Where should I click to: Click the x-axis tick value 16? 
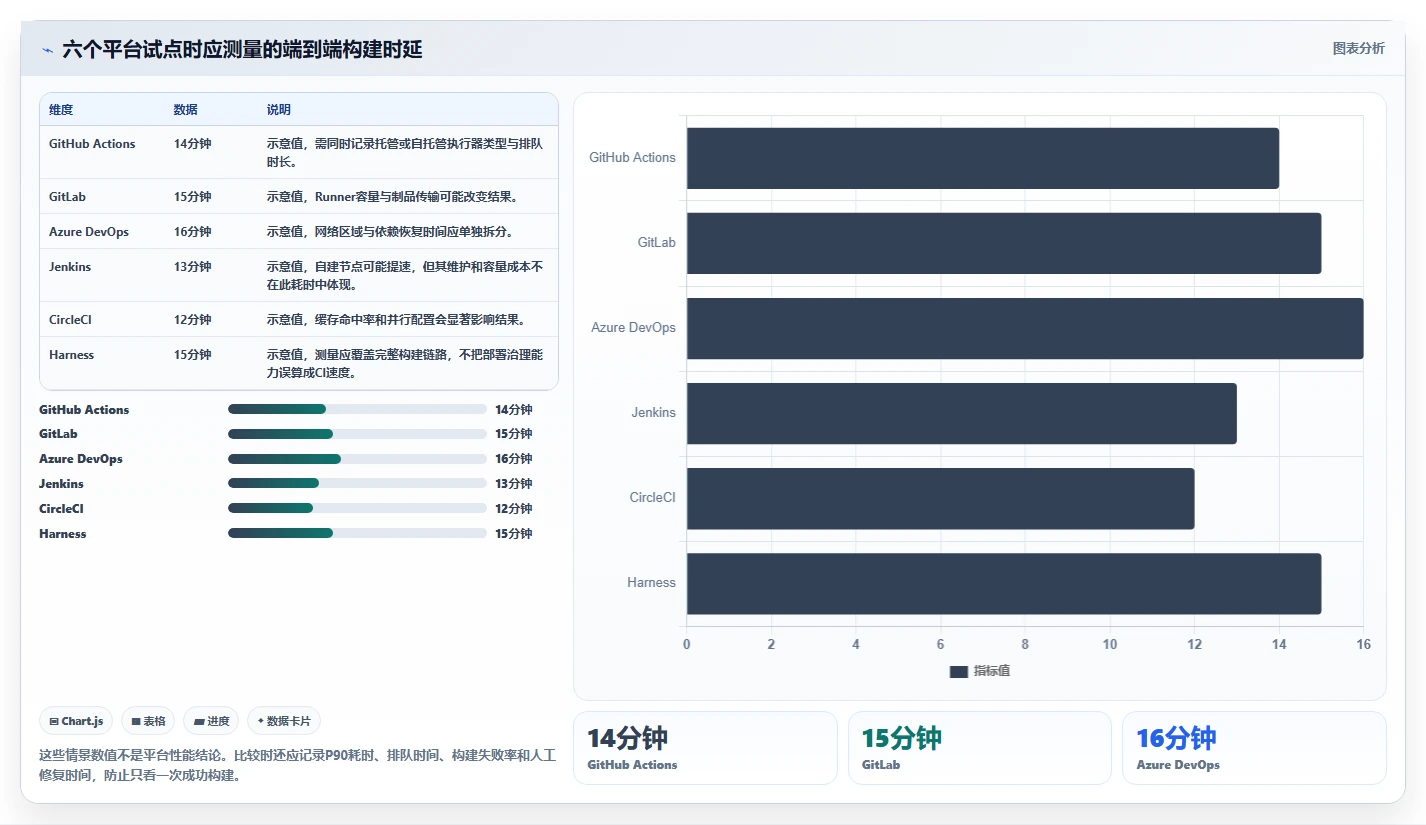(x=1363, y=645)
